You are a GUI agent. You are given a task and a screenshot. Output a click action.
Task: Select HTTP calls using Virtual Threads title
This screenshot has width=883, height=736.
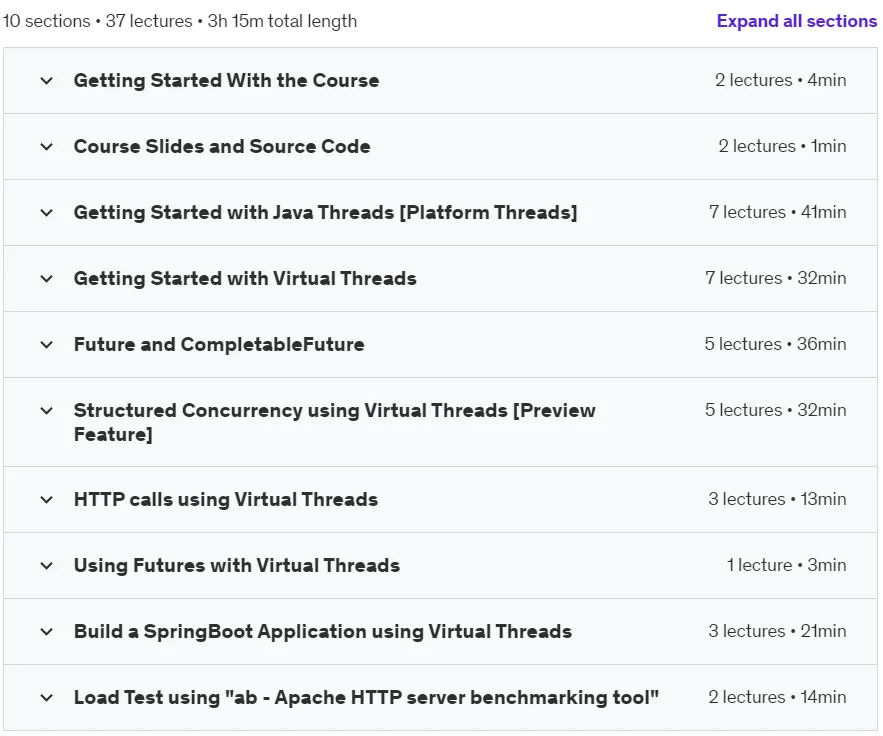coord(226,499)
